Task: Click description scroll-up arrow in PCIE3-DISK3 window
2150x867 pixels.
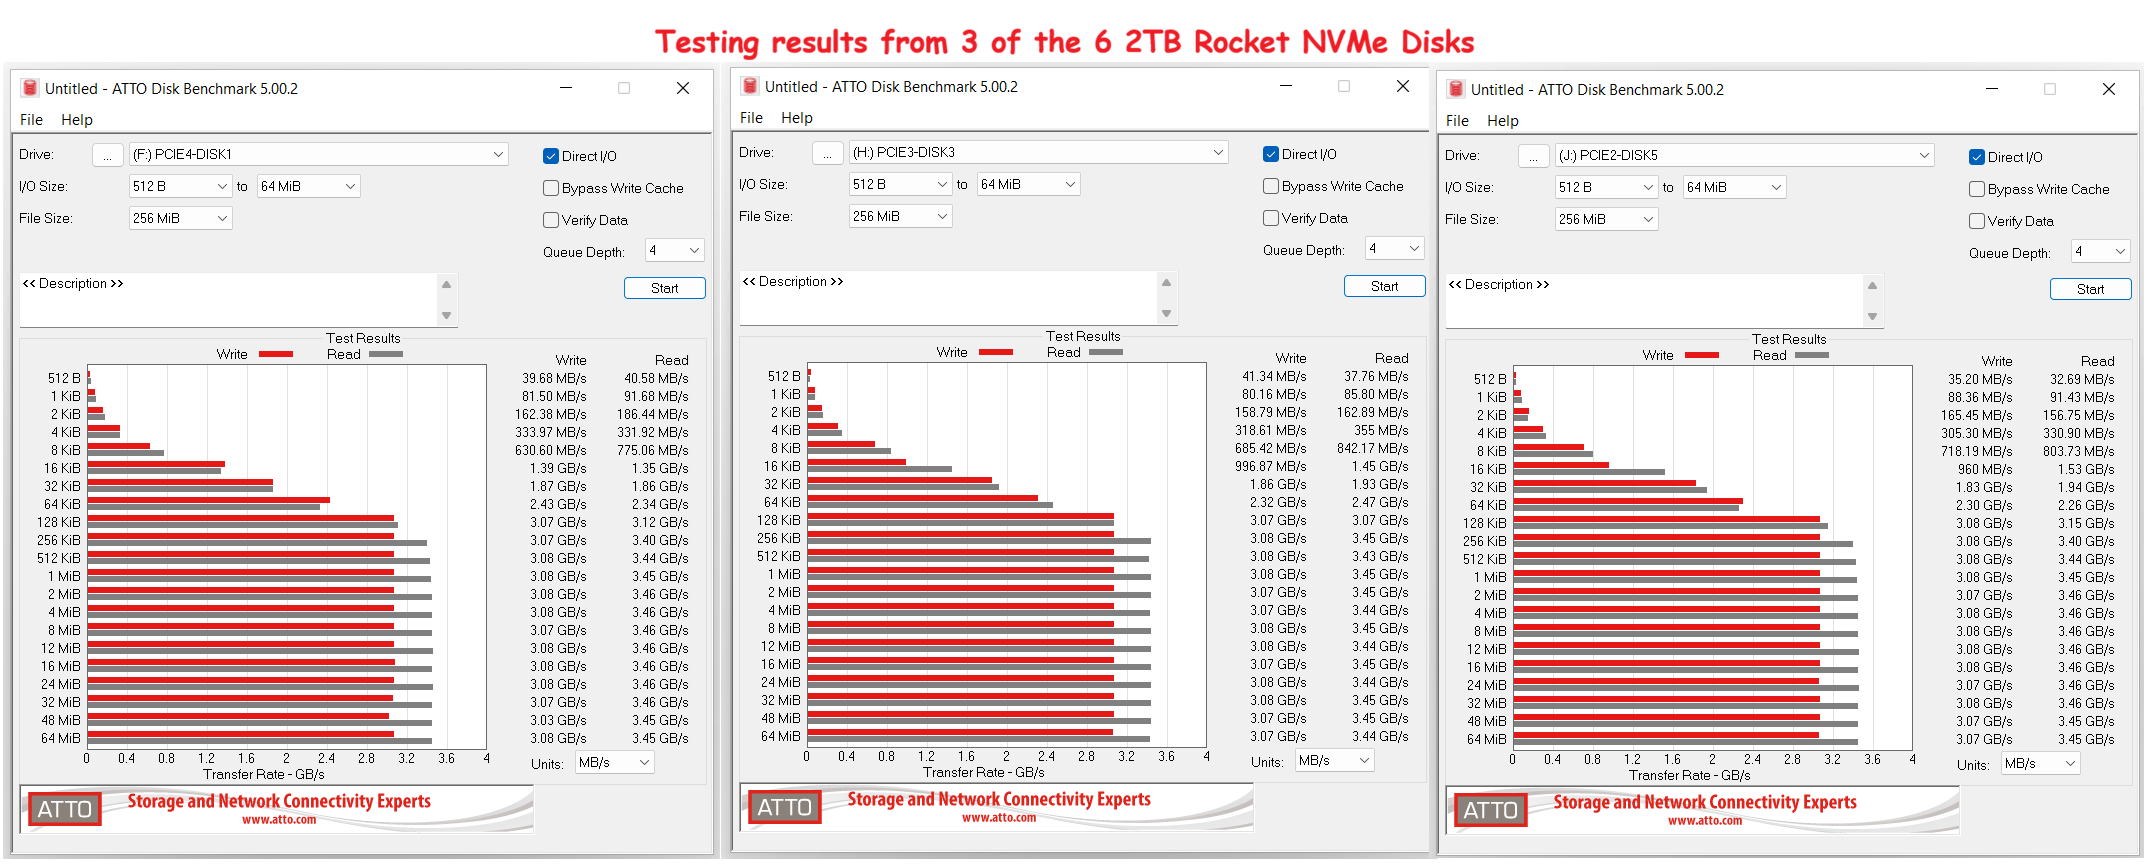Action: [1166, 283]
